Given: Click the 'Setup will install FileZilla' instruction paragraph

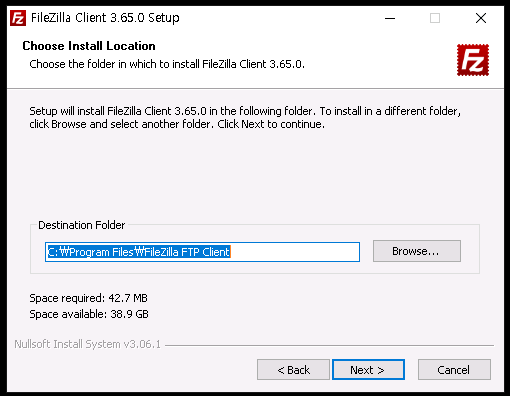Looking at the screenshot, I should pos(245,117).
